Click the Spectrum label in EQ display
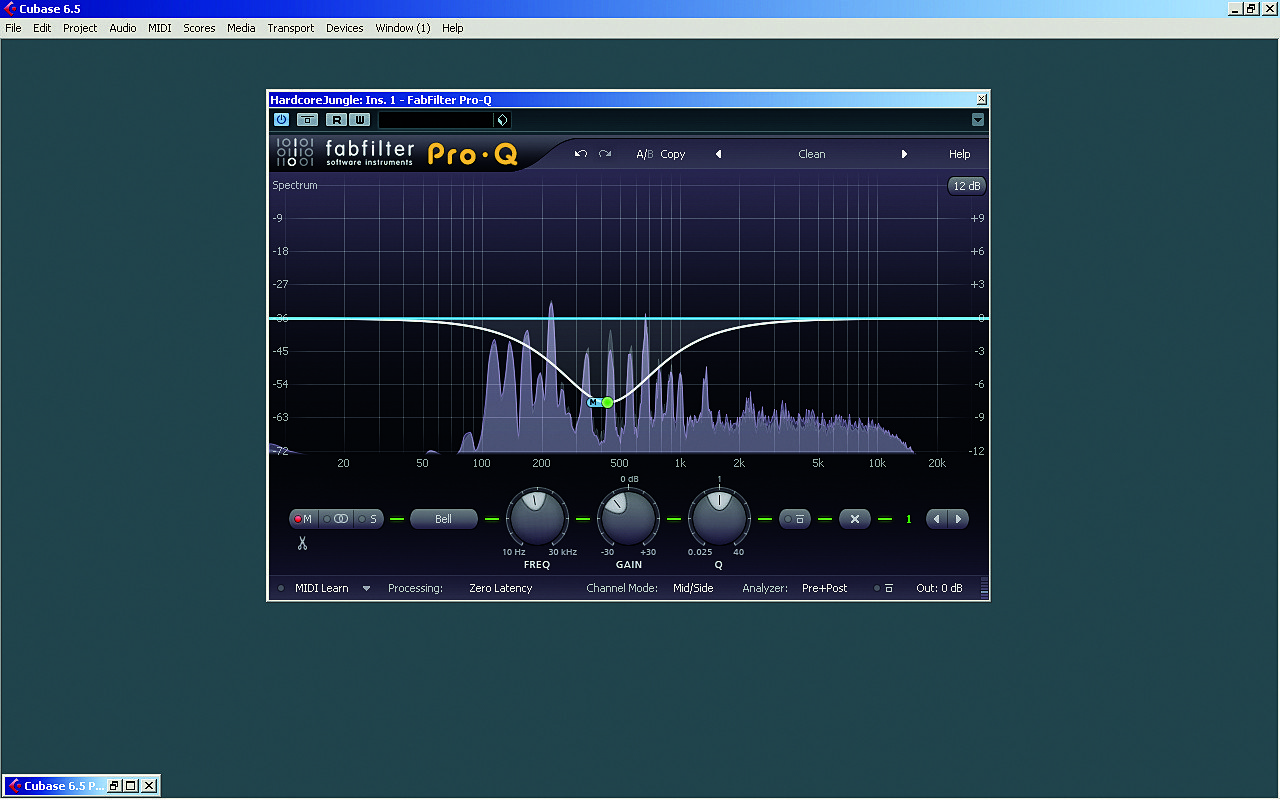This screenshot has width=1280, height=800. point(295,185)
